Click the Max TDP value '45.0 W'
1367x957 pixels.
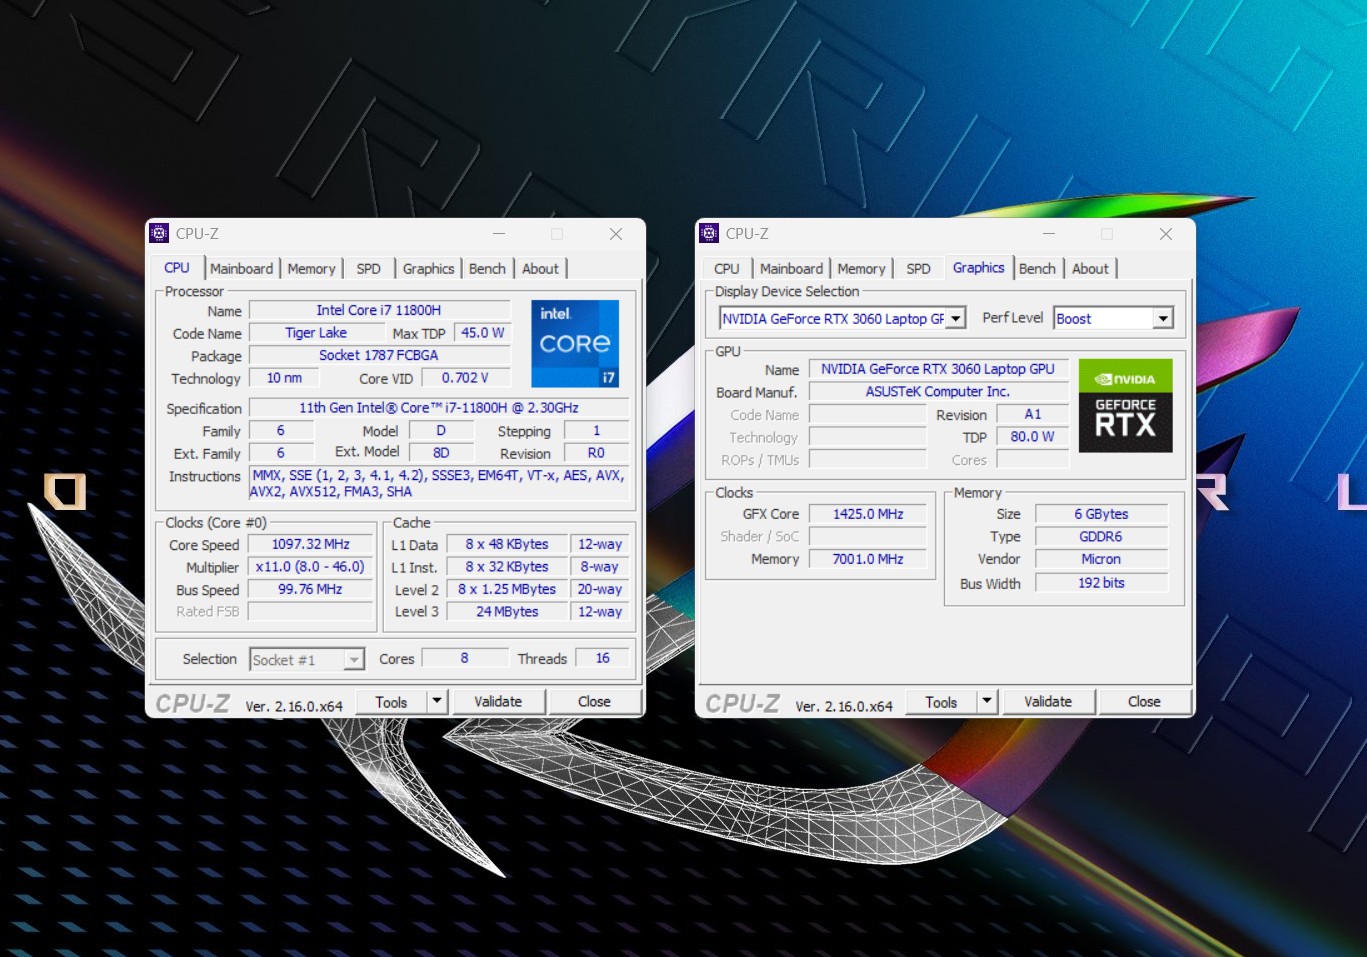[x=483, y=333]
